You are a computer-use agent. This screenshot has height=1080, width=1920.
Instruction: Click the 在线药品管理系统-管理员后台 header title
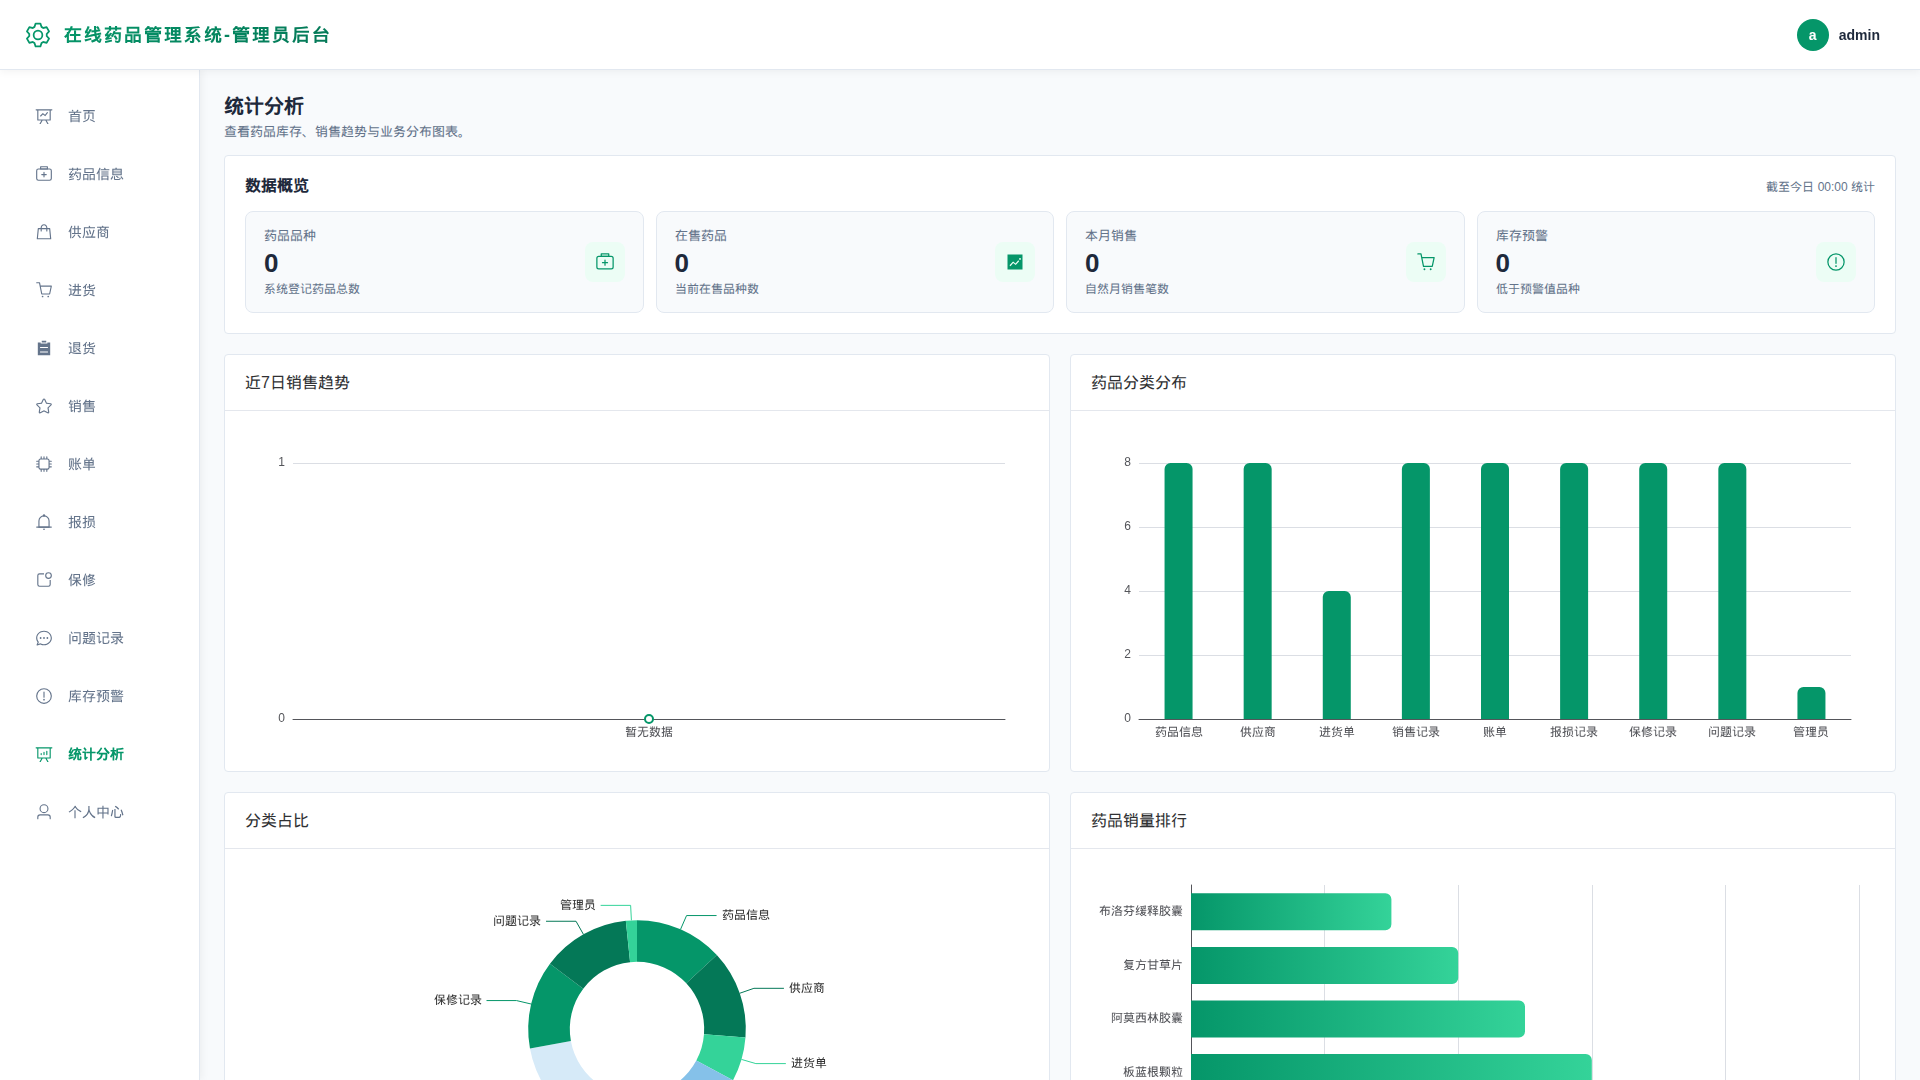[197, 35]
